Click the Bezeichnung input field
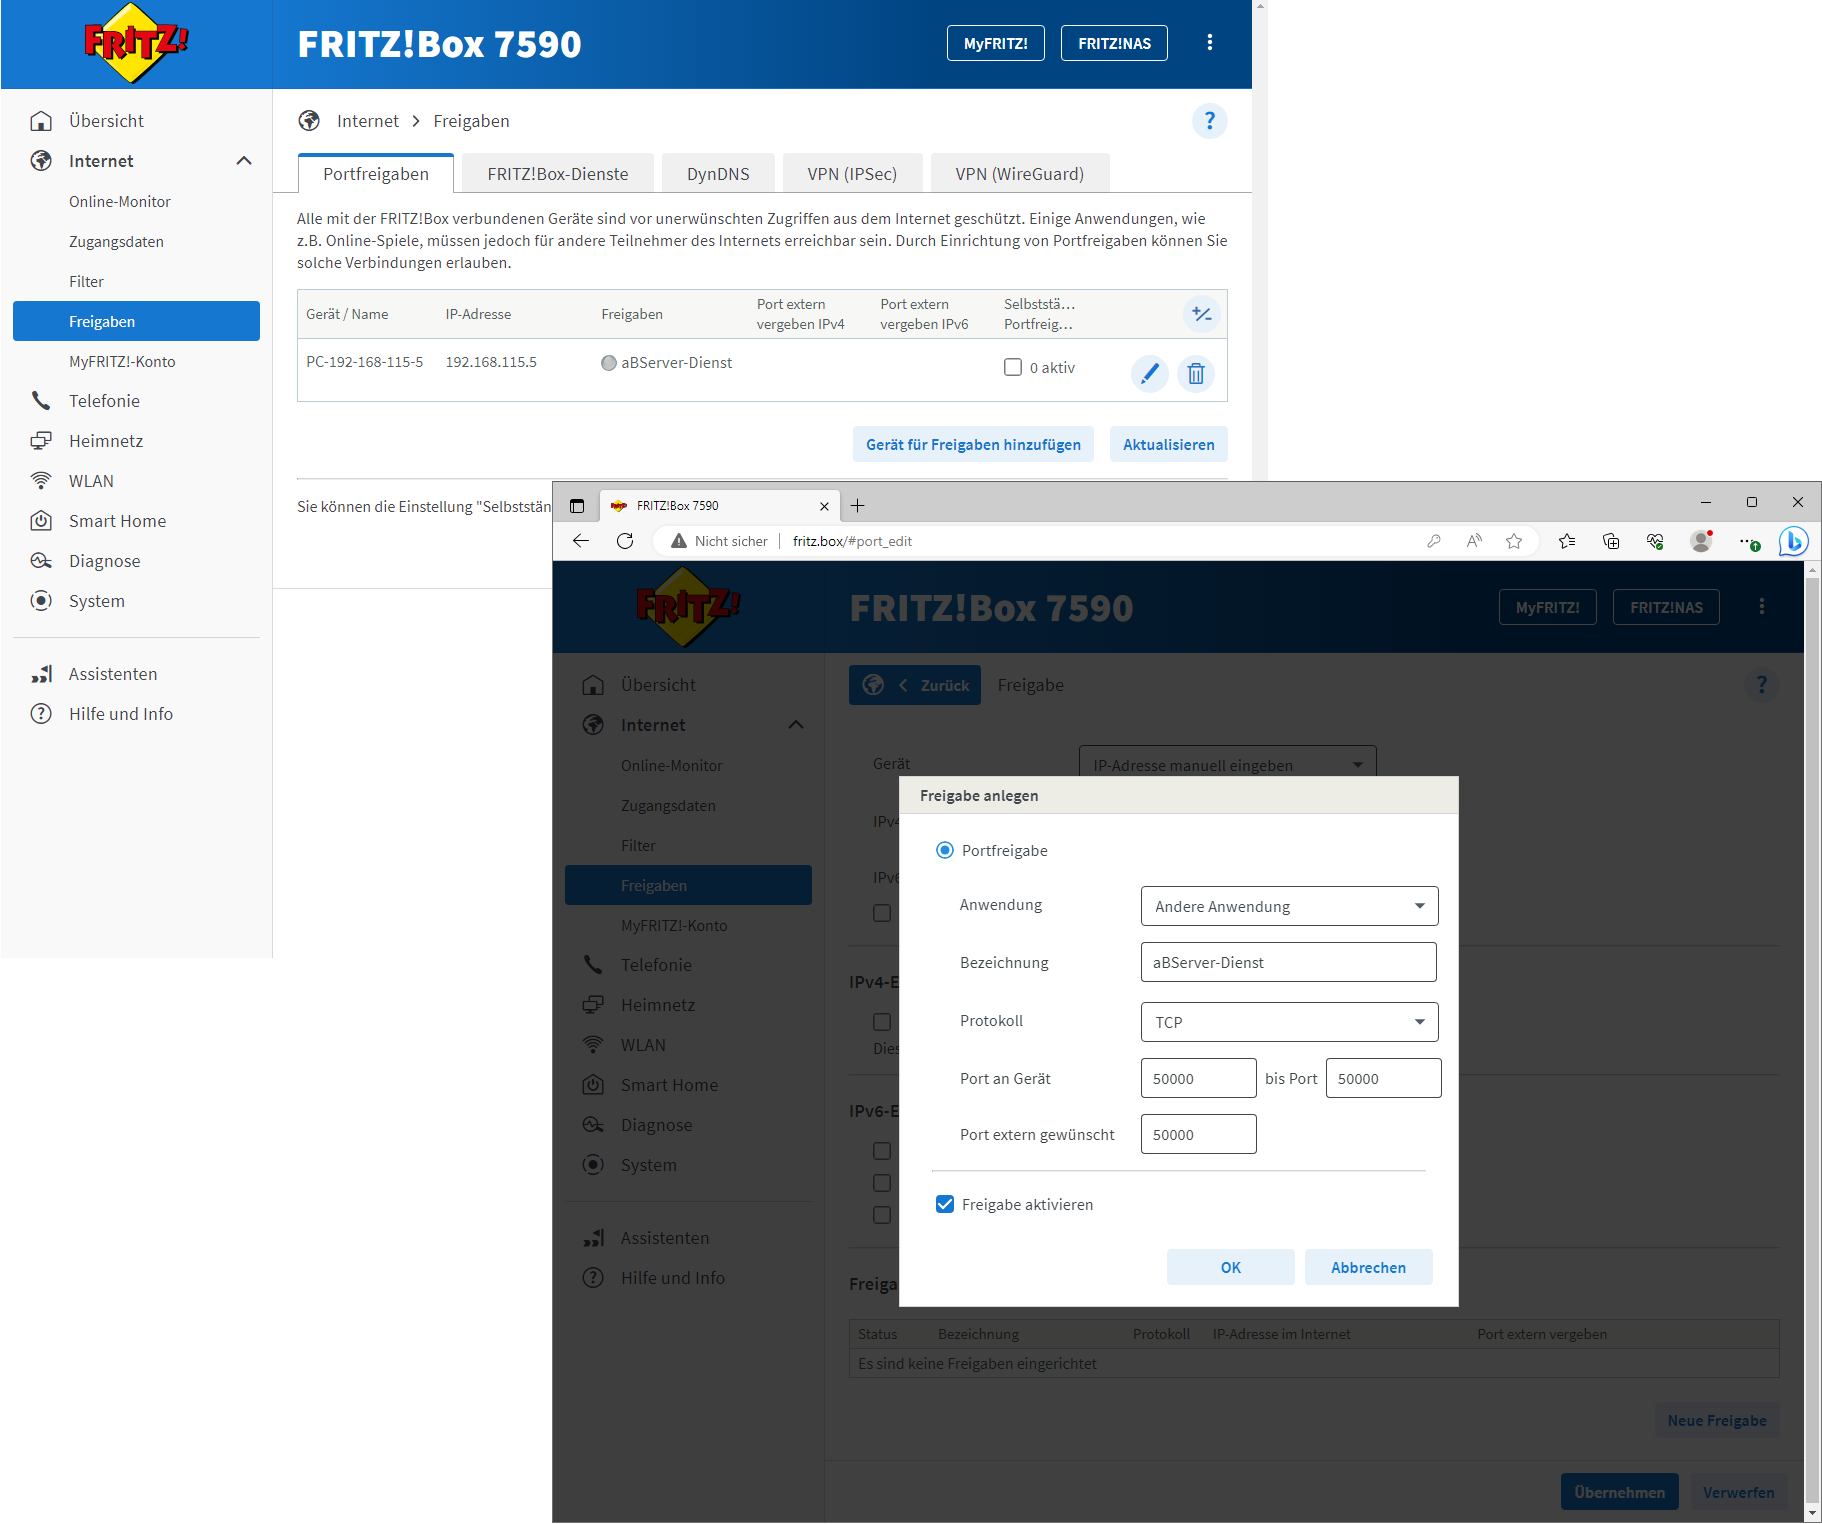The width and height of the screenshot is (1822, 1524). [x=1289, y=963]
